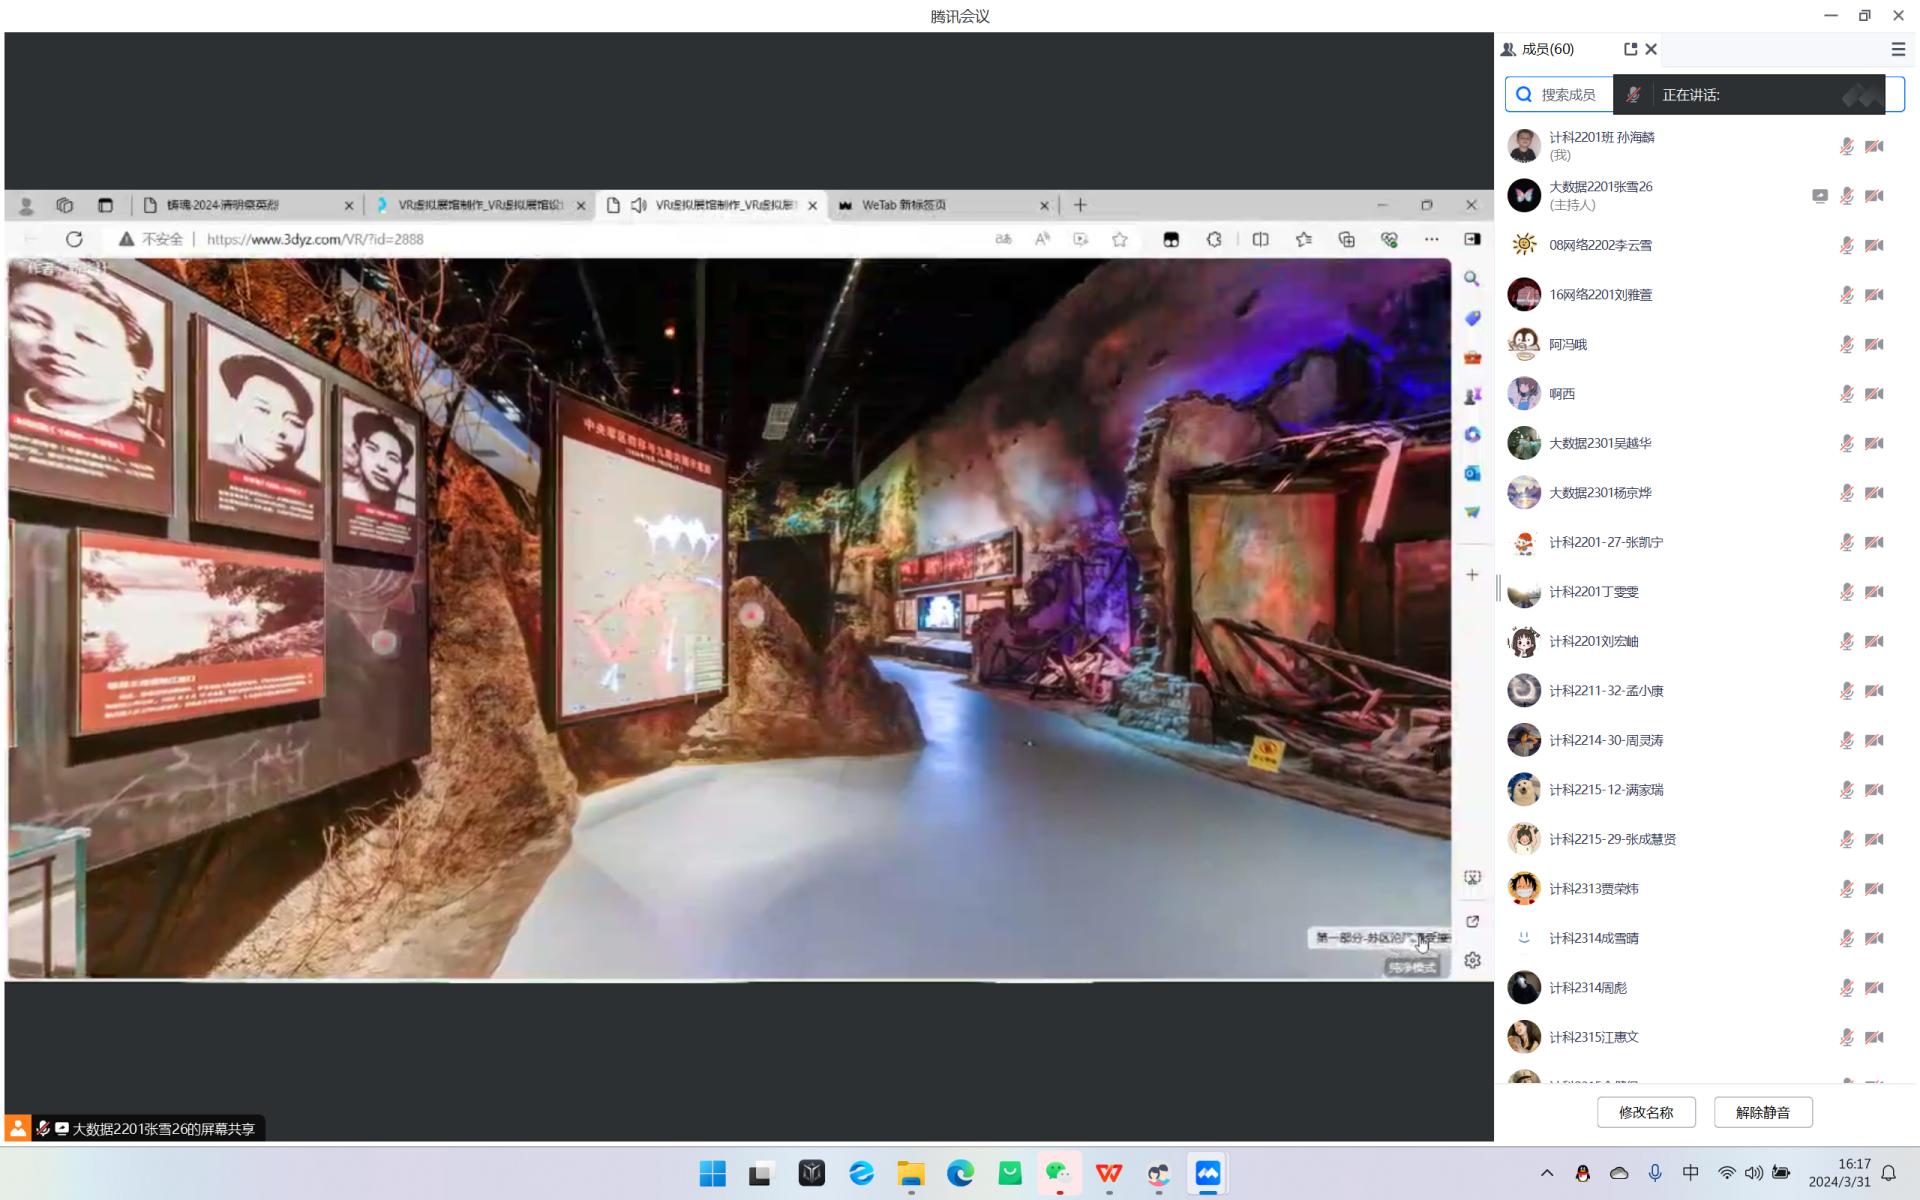
Task: Open the hamburger menu in members panel
Action: pyautogui.click(x=1897, y=49)
